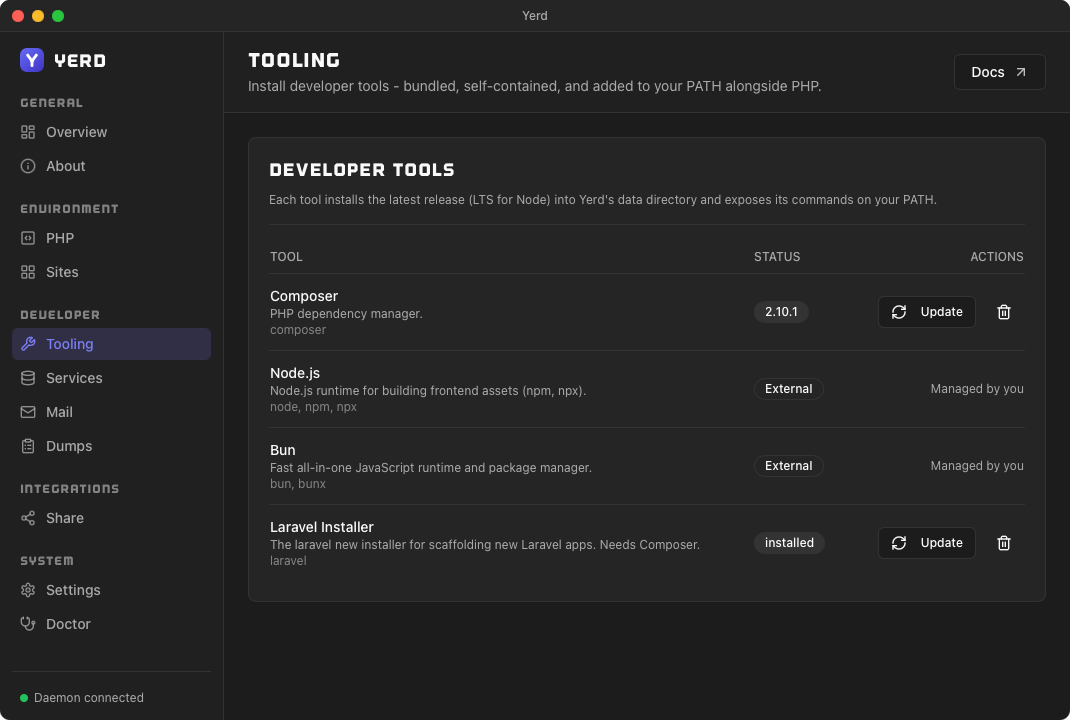This screenshot has width=1070, height=720.
Task: Click the Node.js External status badge
Action: (788, 389)
